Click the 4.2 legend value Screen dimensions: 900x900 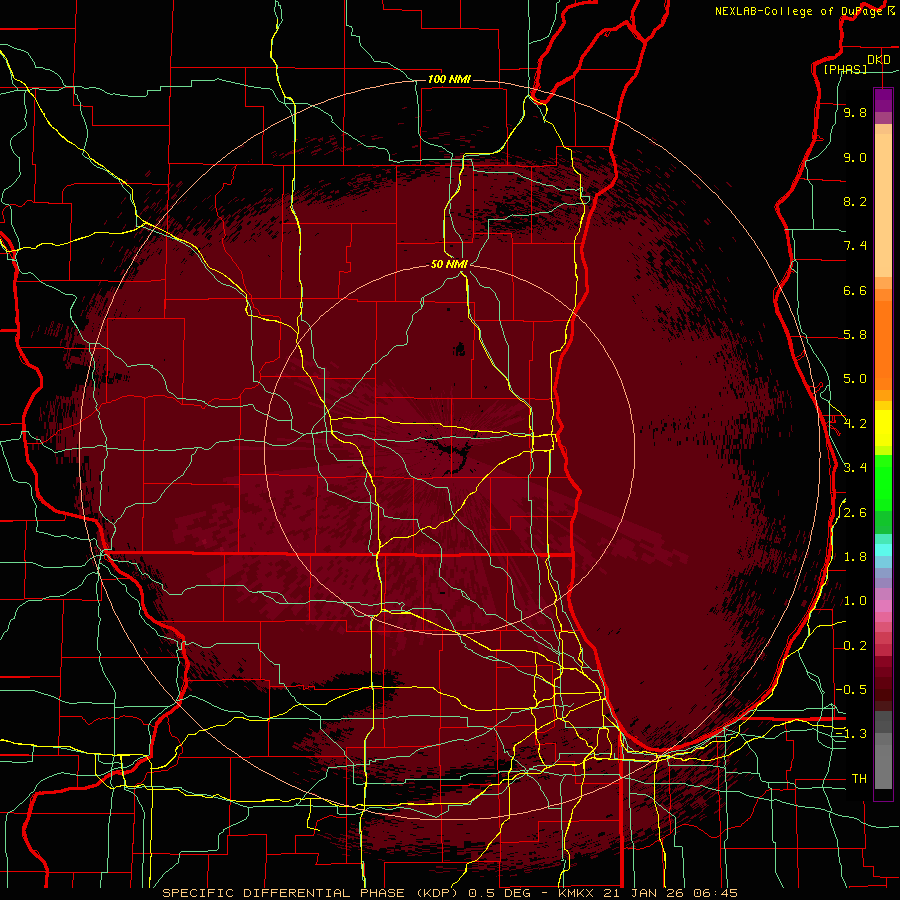pyautogui.click(x=855, y=424)
